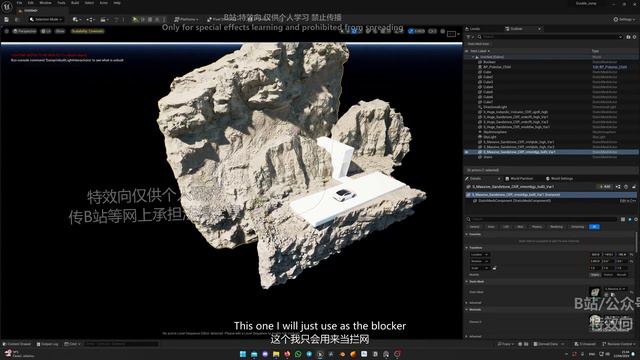This screenshot has width=640, height=360.
Task: Click the Unreal Engine logo icon
Action: [x=7, y=7]
